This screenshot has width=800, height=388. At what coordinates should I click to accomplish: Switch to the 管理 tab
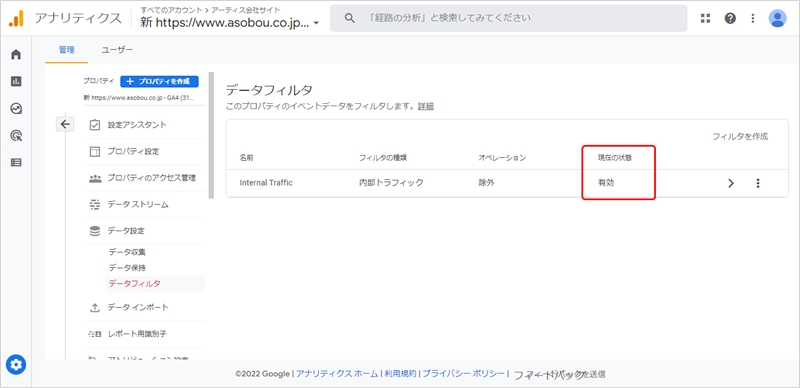[66, 50]
